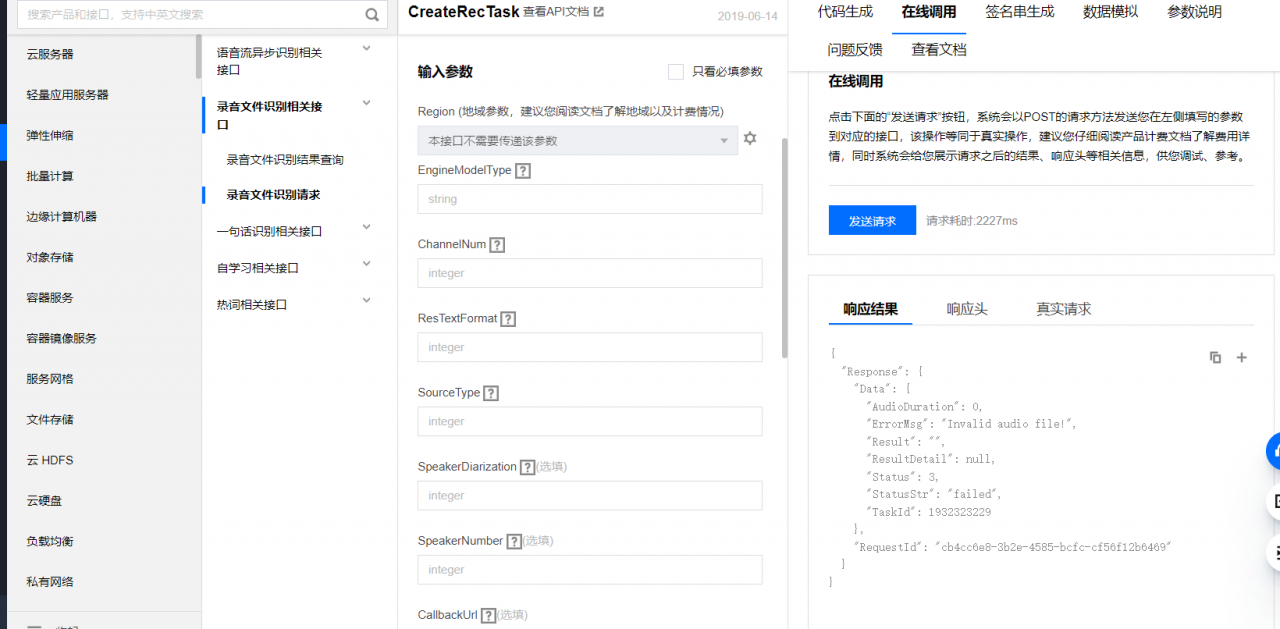
Task: Click the plus icon in the response result panel
Action: pos(1241,357)
